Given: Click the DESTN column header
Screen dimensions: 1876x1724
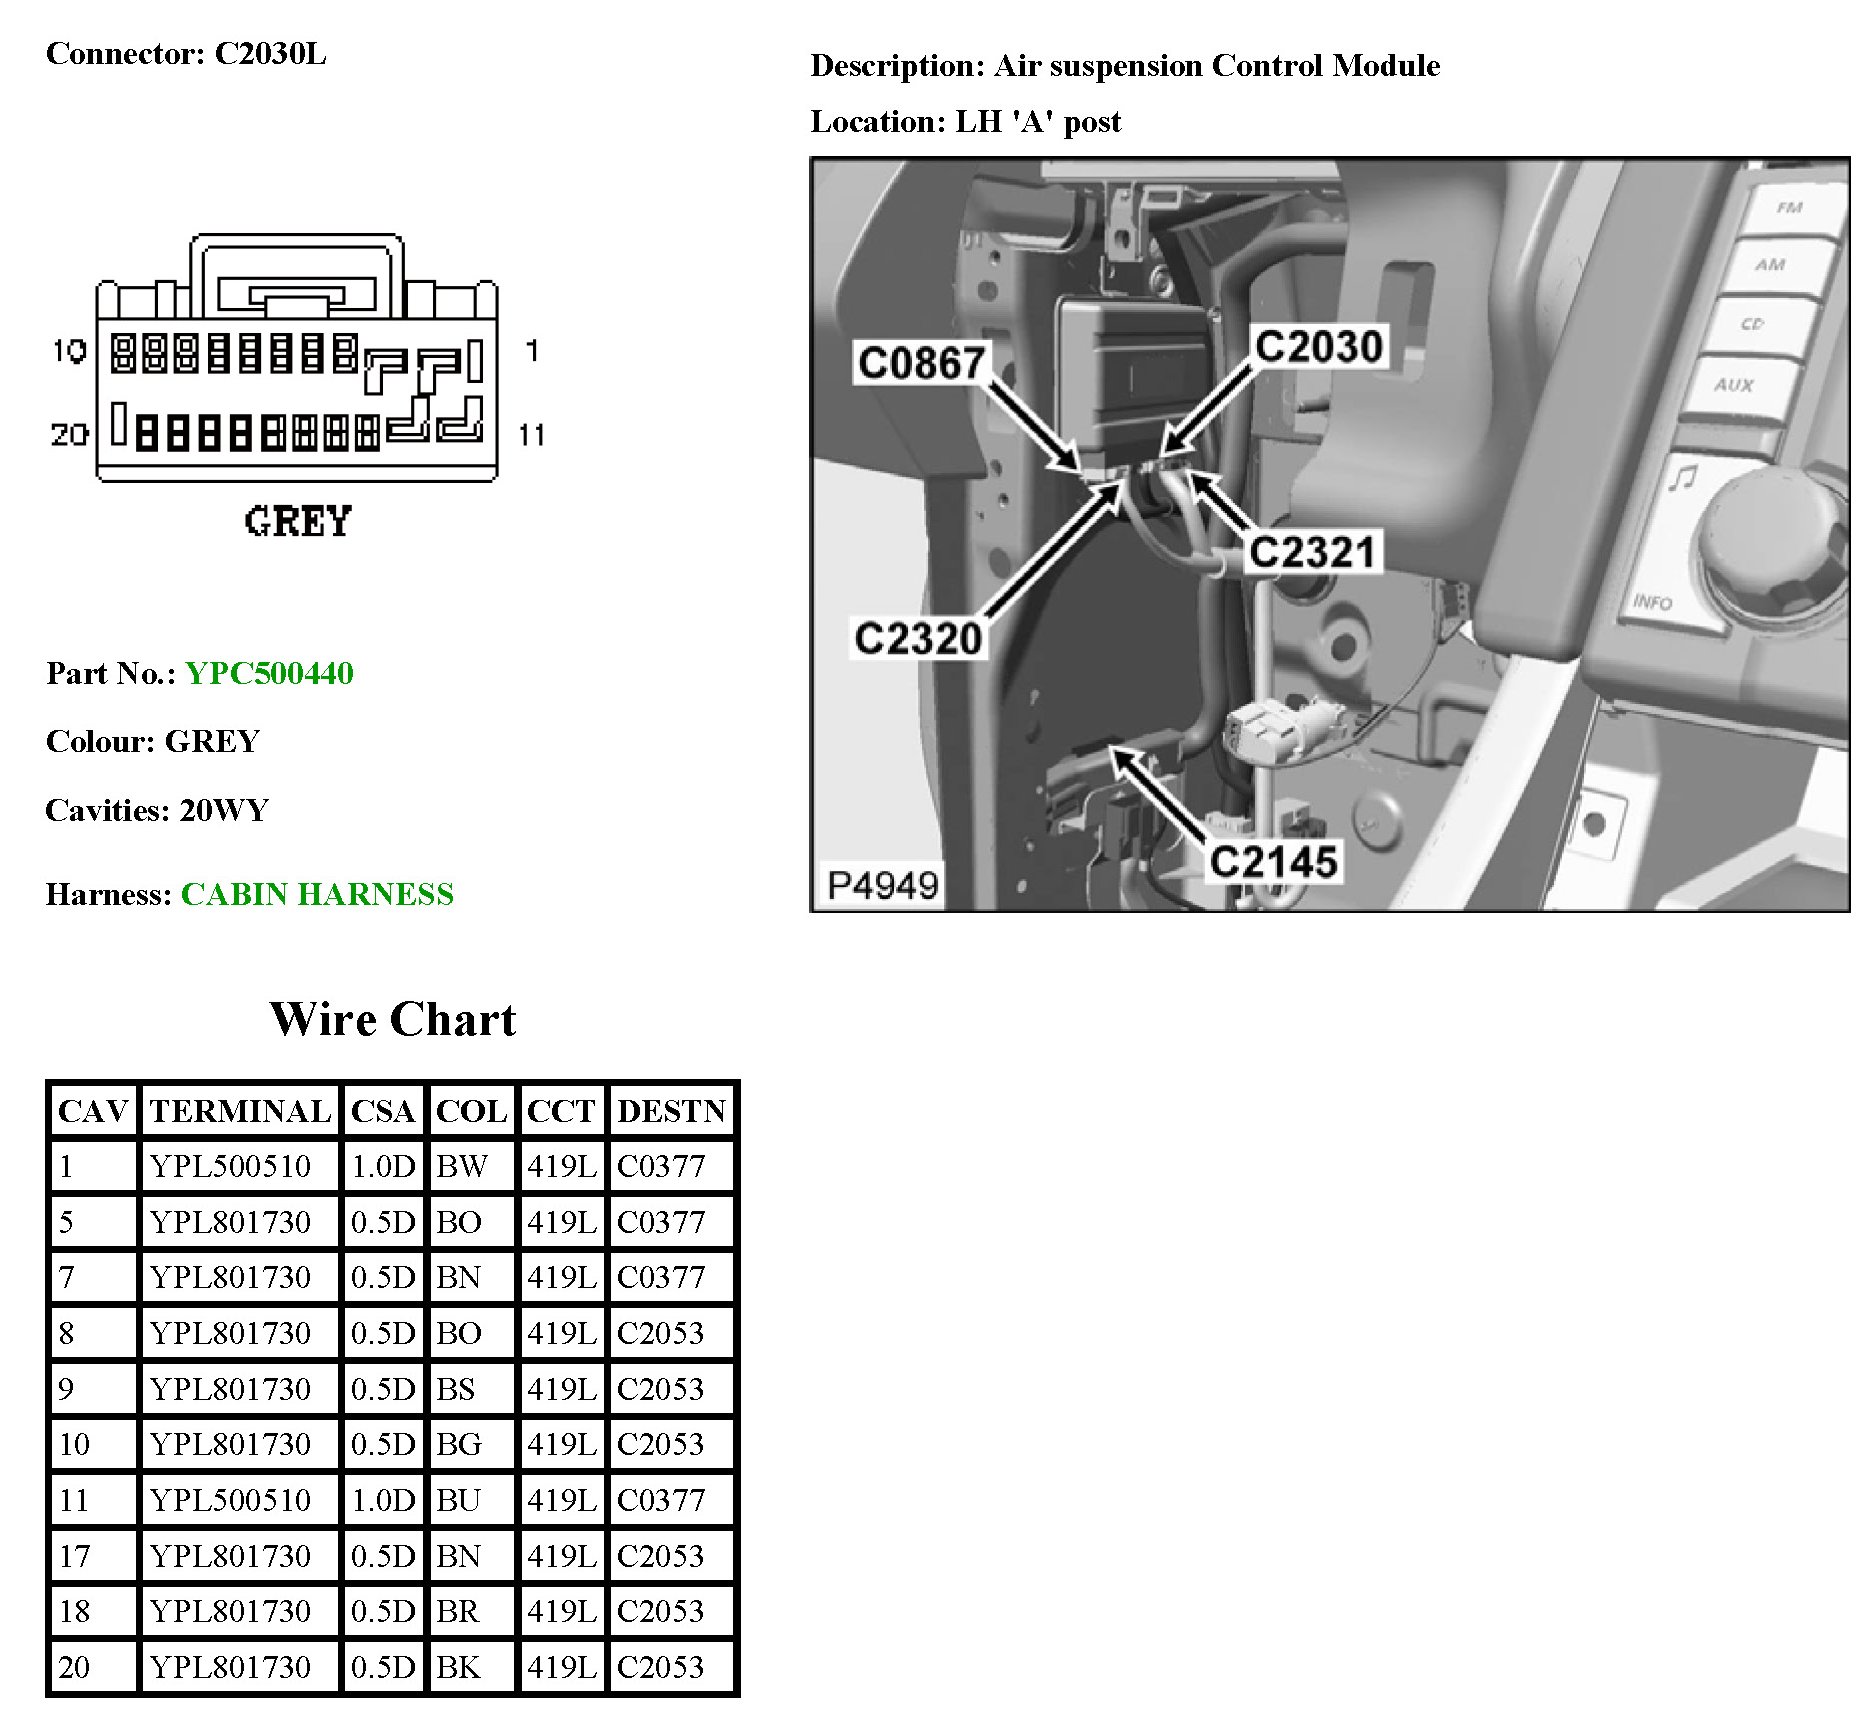Looking at the screenshot, I should tap(671, 1111).
